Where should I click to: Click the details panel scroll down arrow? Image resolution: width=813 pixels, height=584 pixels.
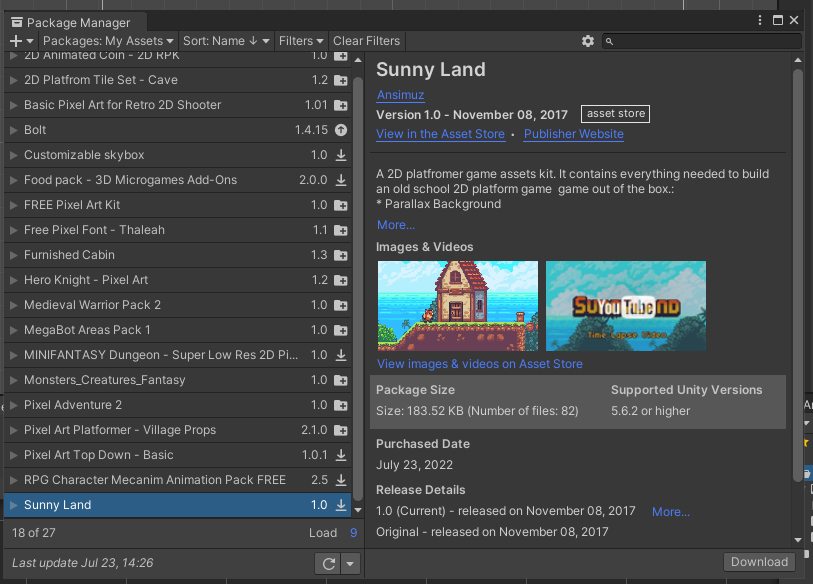tap(797, 540)
